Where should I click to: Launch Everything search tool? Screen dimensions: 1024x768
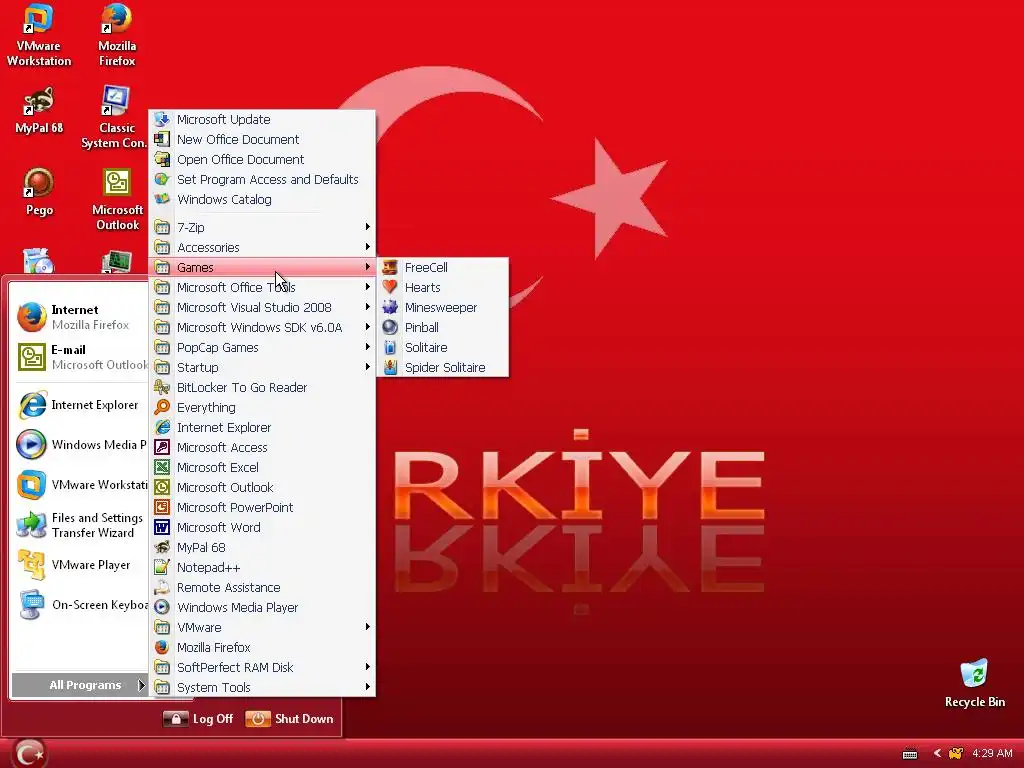coord(262,408)
